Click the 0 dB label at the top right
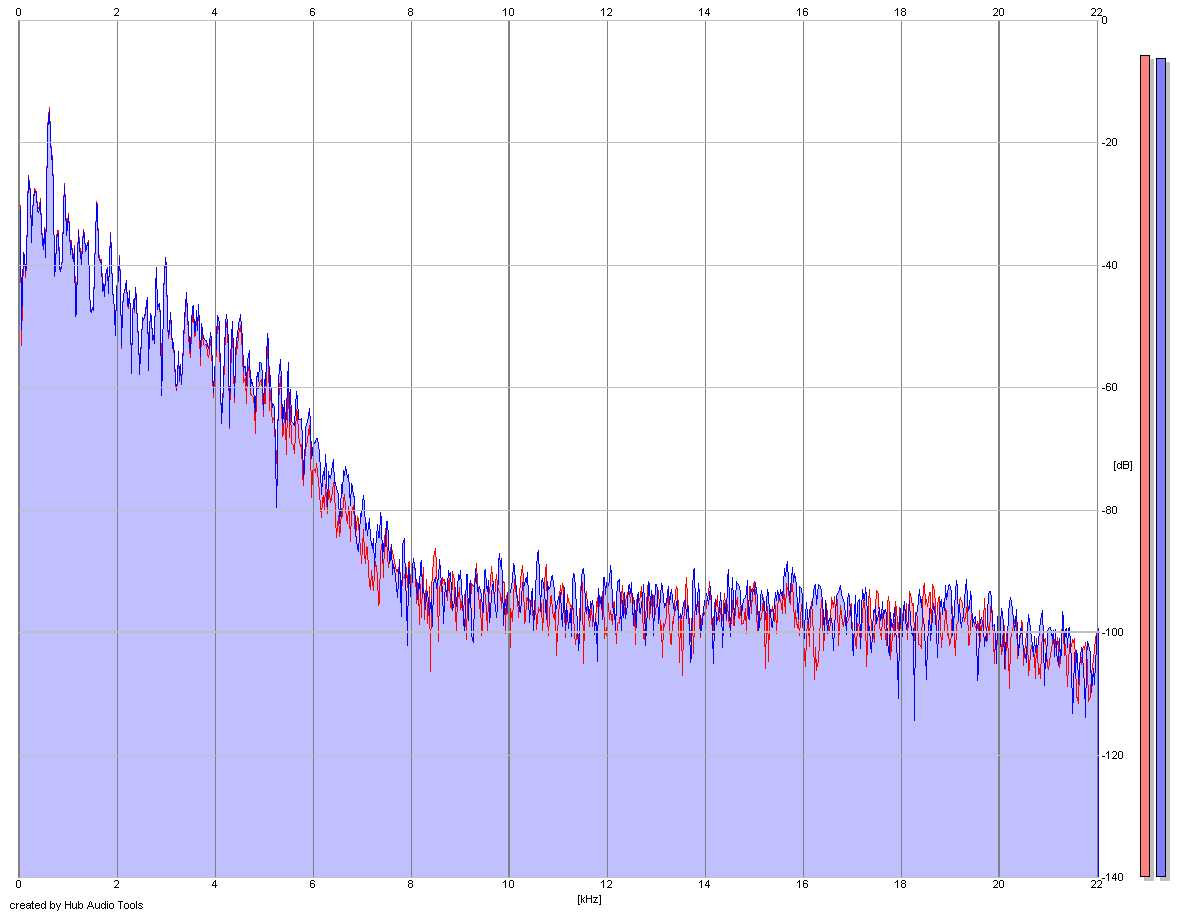The width and height of the screenshot is (1180, 917). (x=1104, y=20)
